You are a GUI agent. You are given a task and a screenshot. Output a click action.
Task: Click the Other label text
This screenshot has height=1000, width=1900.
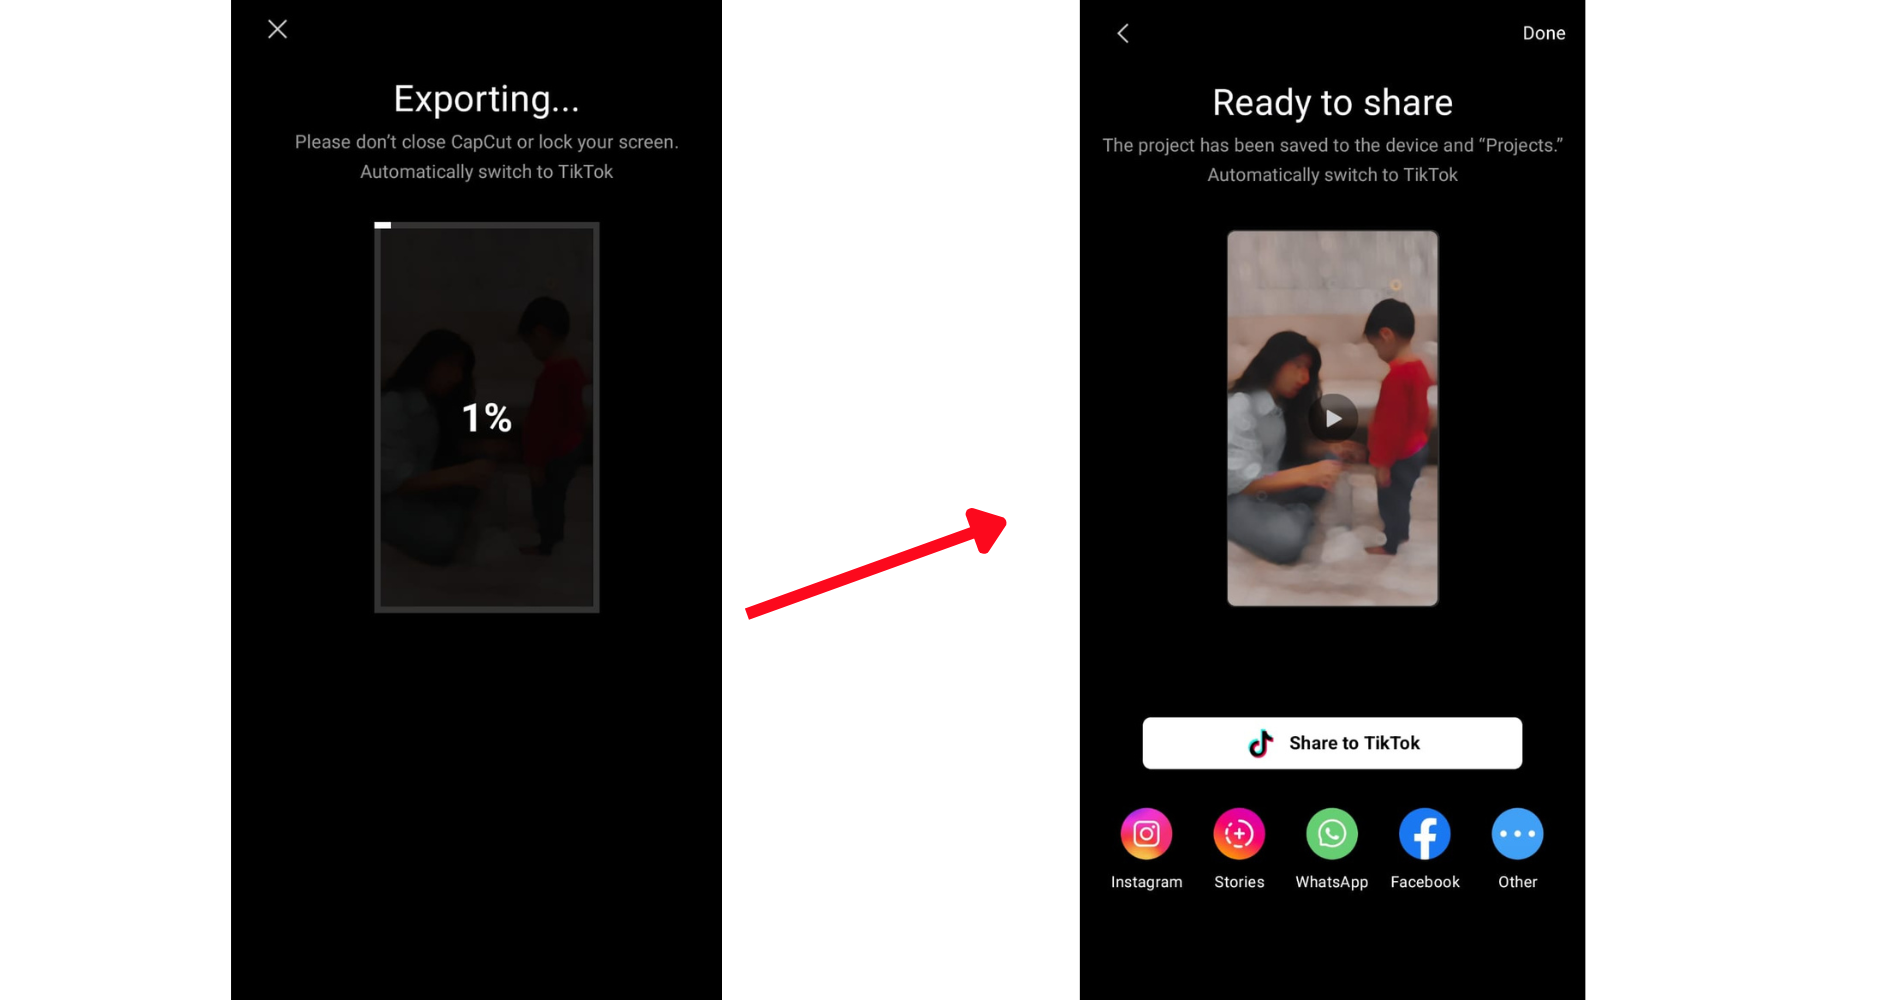coord(1517,882)
